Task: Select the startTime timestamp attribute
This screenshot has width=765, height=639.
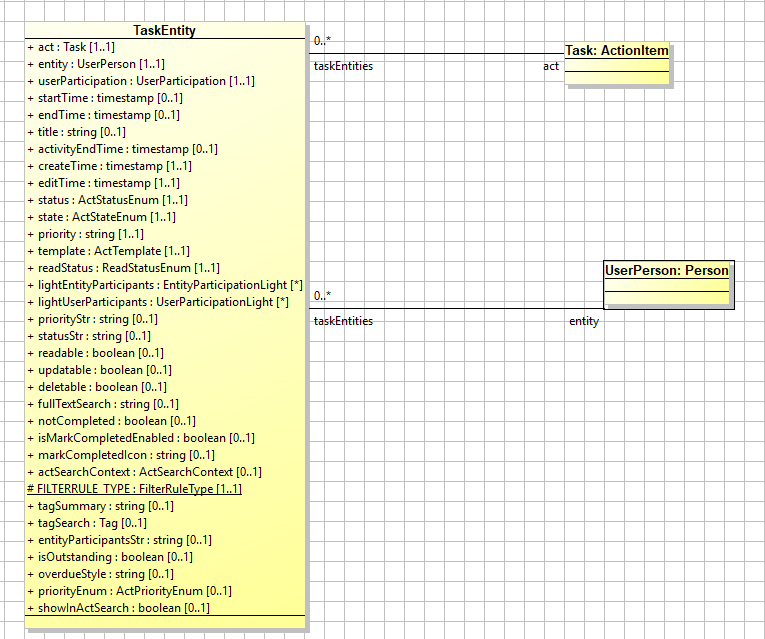Action: pyautogui.click(x=104, y=98)
